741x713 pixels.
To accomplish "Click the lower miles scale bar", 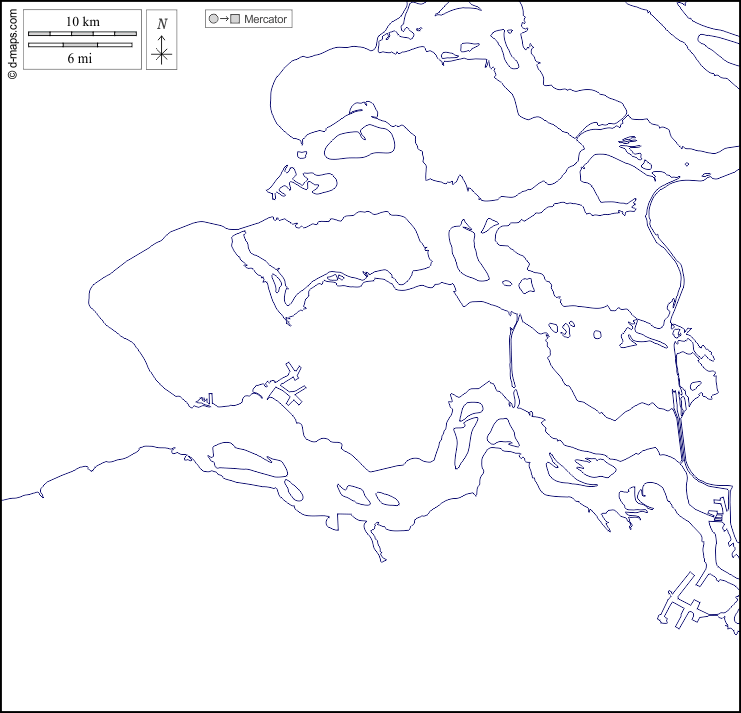I will point(82,45).
